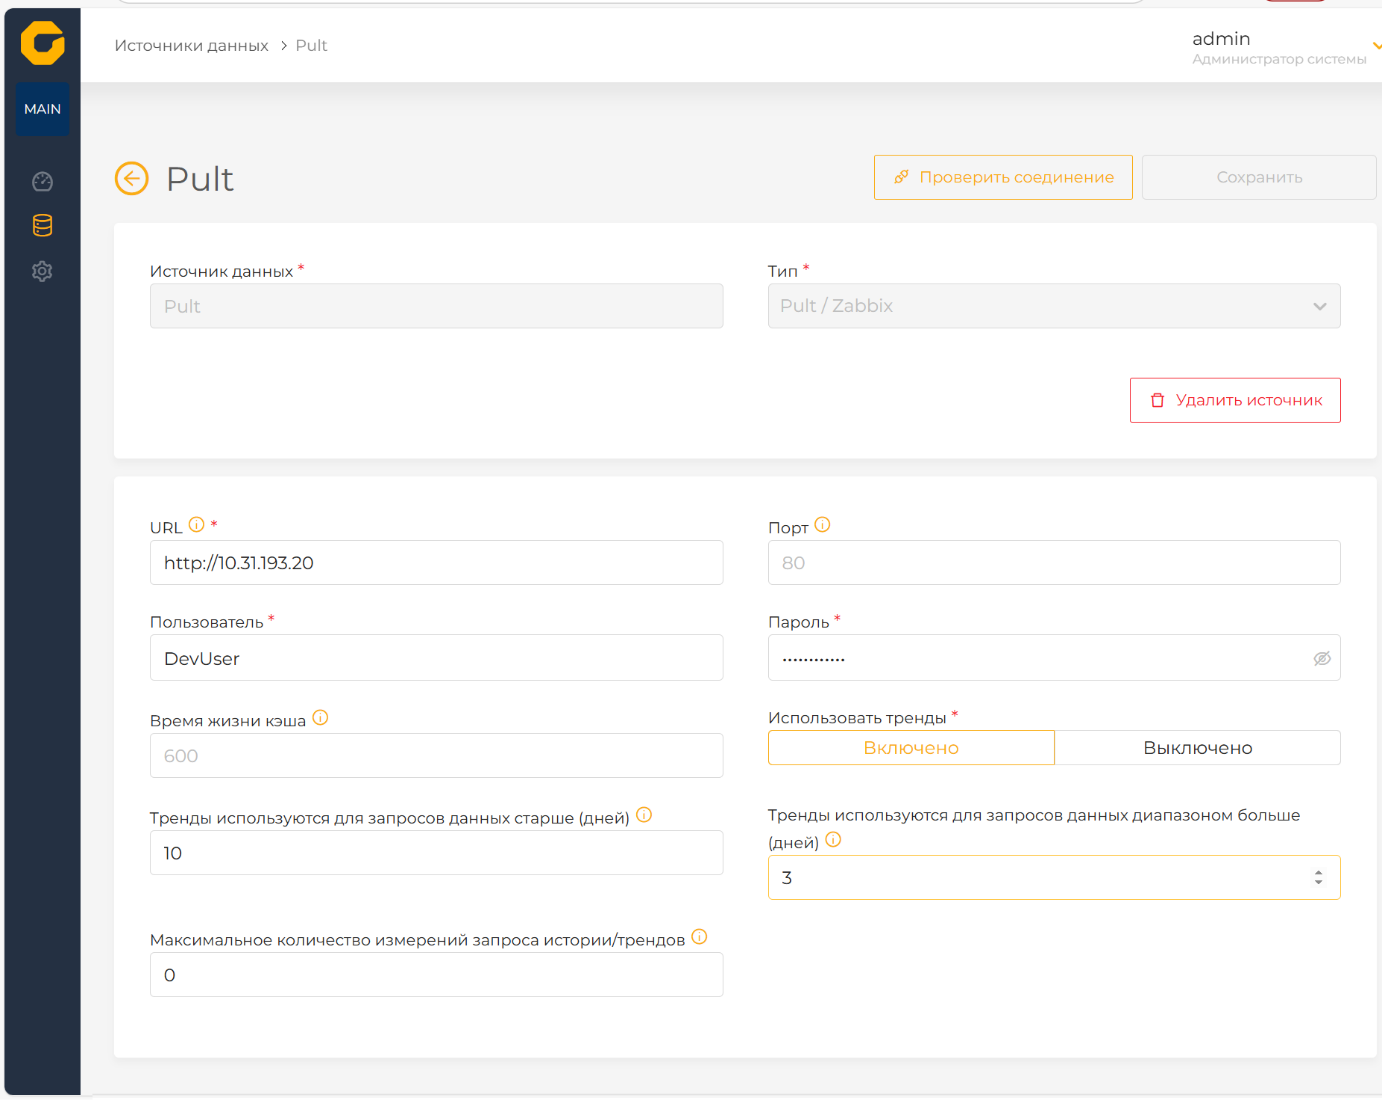The height and width of the screenshot is (1104, 1382).
Task: Select Включено for using trends
Action: (911, 748)
